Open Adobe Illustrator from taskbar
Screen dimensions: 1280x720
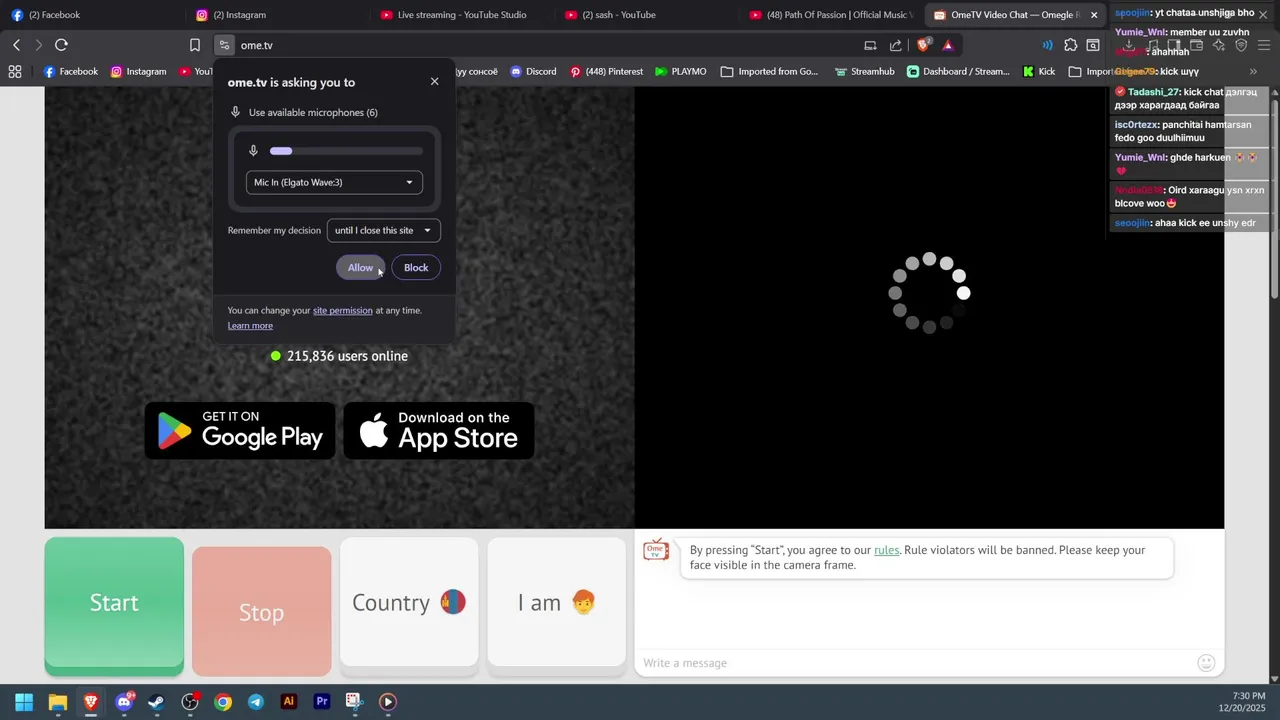point(289,702)
